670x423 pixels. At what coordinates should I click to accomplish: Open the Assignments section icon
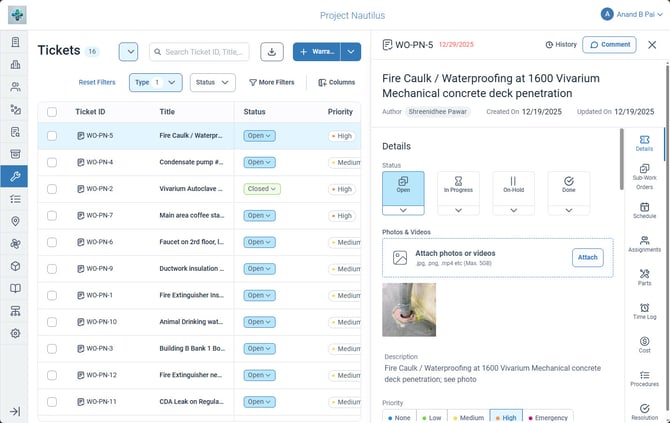point(644,244)
